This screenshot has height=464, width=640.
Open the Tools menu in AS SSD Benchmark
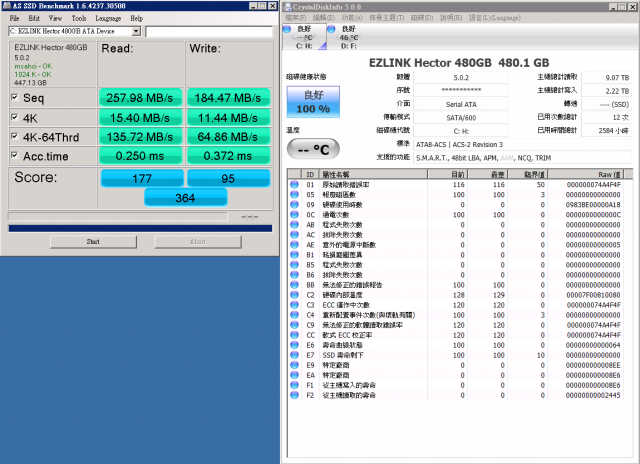pos(79,18)
